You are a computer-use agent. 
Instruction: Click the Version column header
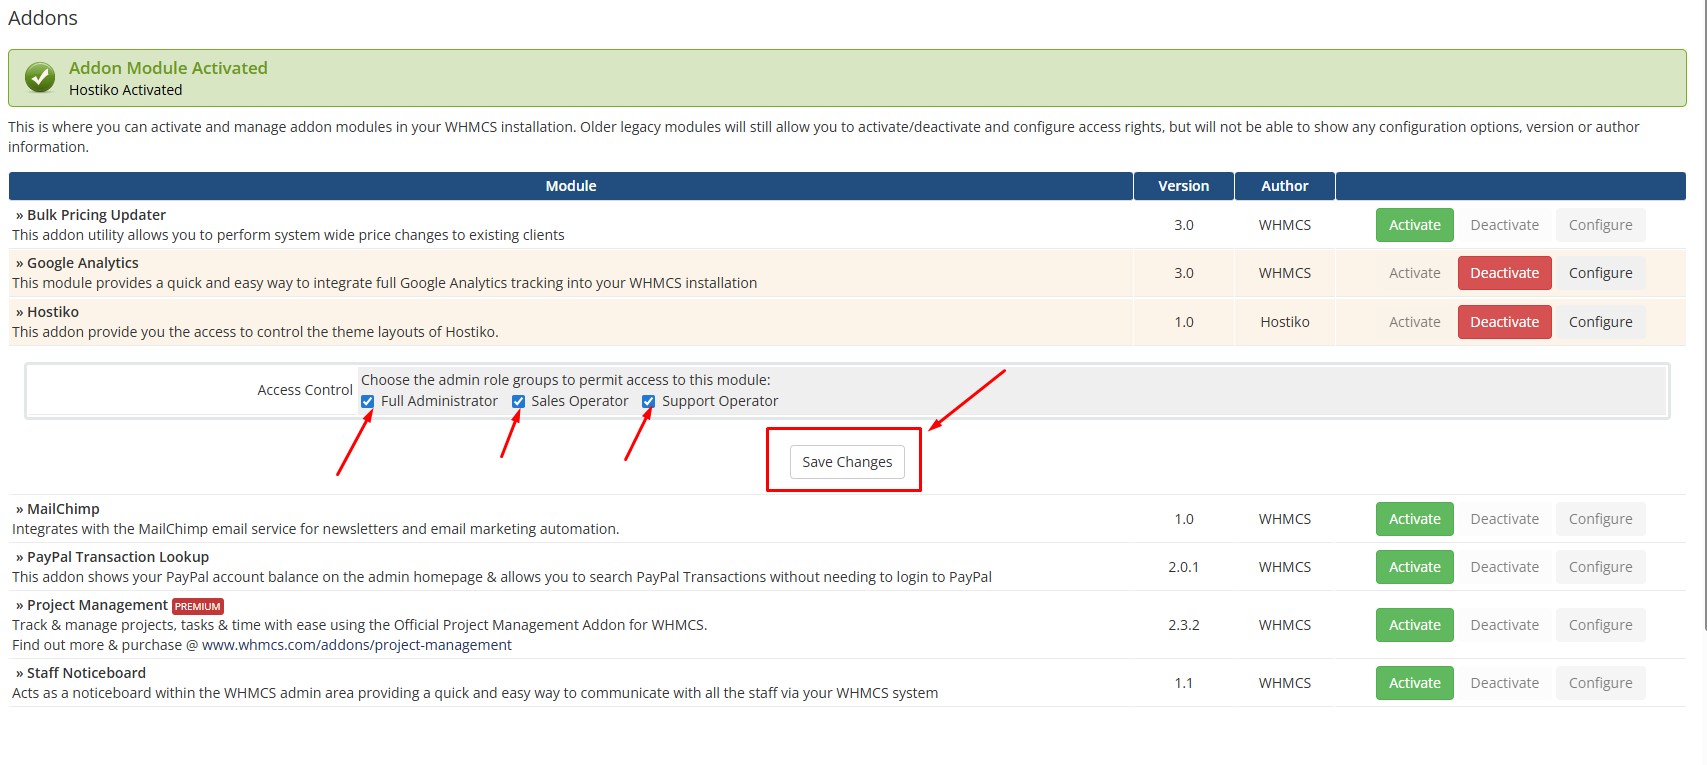(x=1183, y=186)
